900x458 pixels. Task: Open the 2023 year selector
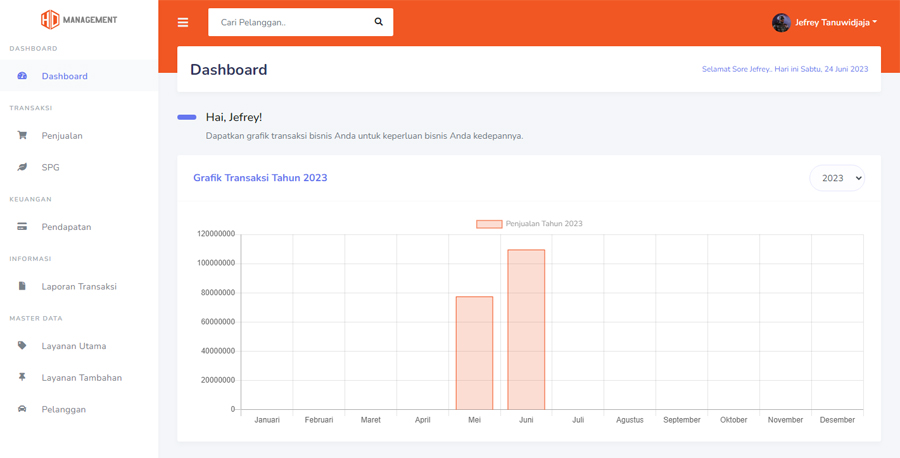pos(837,178)
